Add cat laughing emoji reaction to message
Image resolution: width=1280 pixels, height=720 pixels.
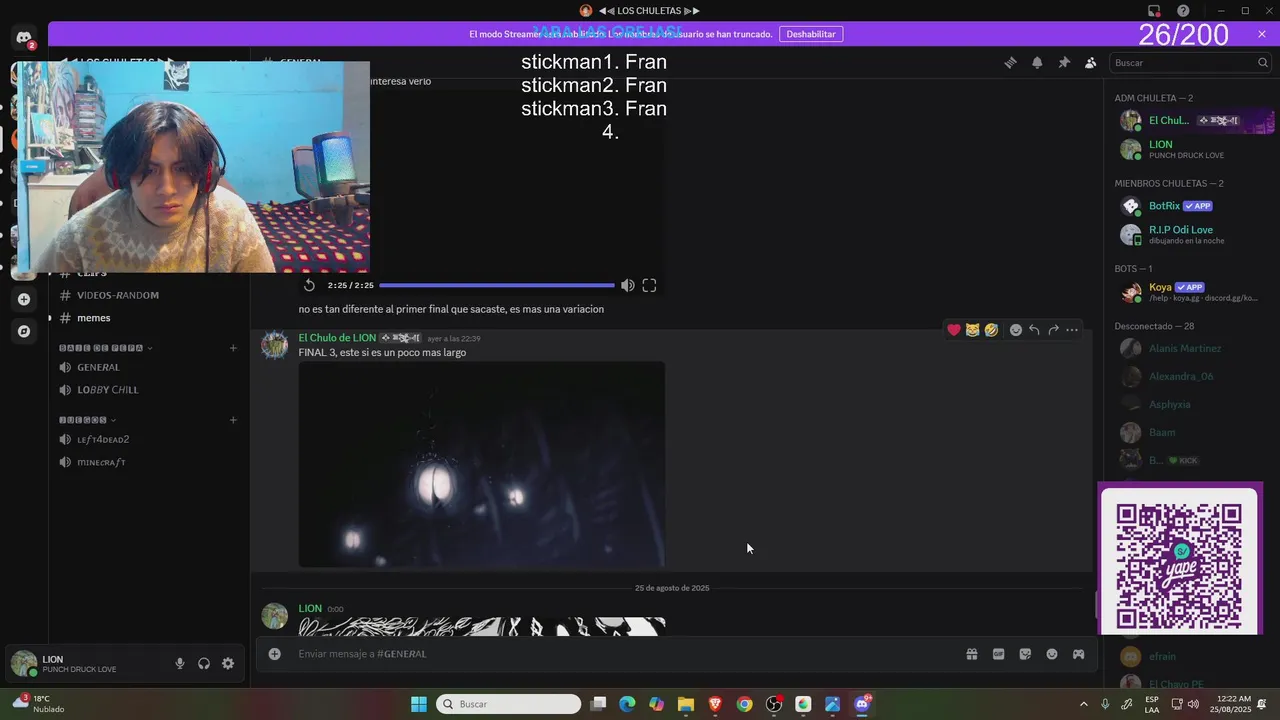[x=973, y=330]
